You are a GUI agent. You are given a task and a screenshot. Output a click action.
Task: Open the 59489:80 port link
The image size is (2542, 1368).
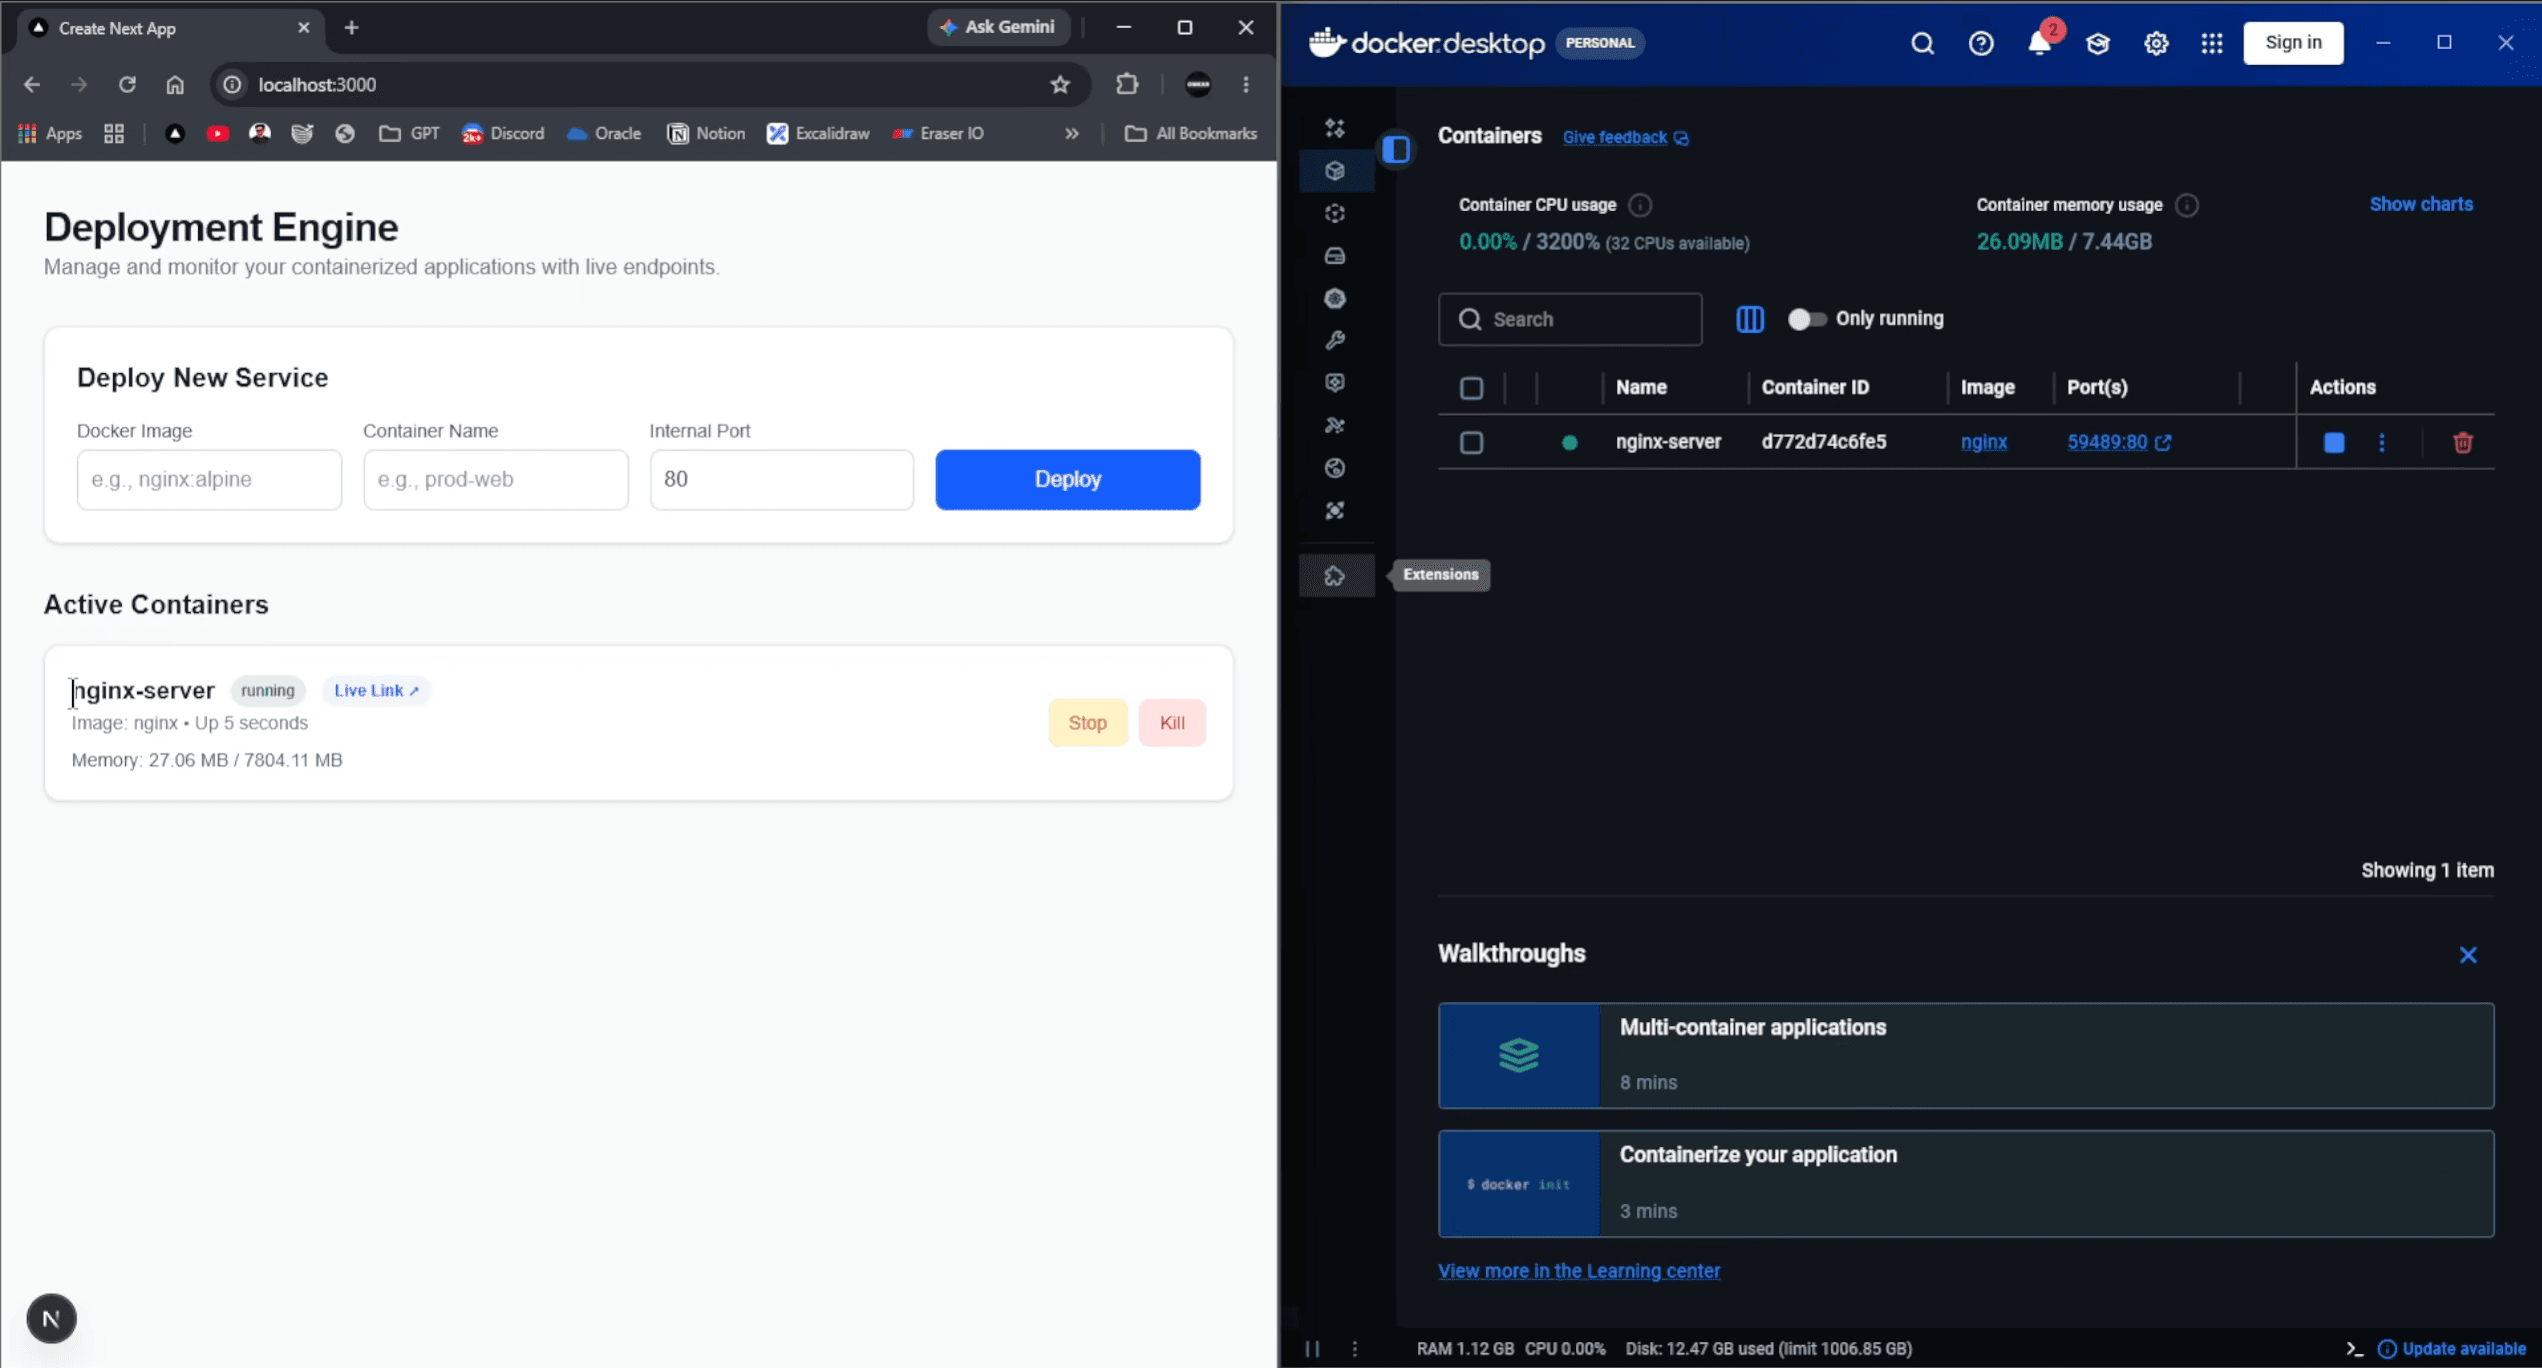tap(2118, 442)
